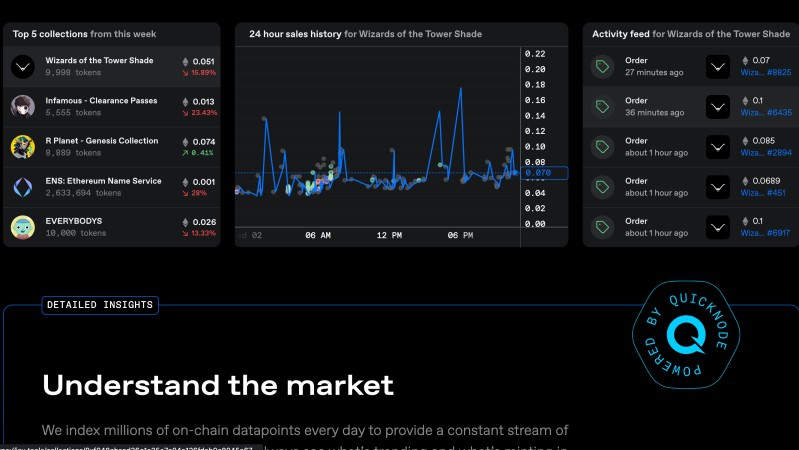Image resolution: width=799 pixels, height=450 pixels.
Task: Click the EVERYBODYS collection avatar
Action: pos(22,227)
